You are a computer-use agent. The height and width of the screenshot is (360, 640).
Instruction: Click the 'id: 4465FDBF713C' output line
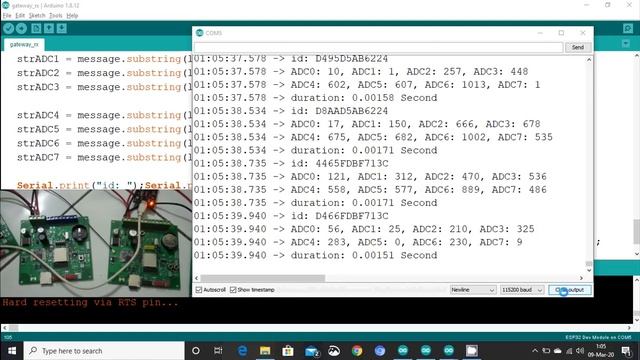[291, 163]
